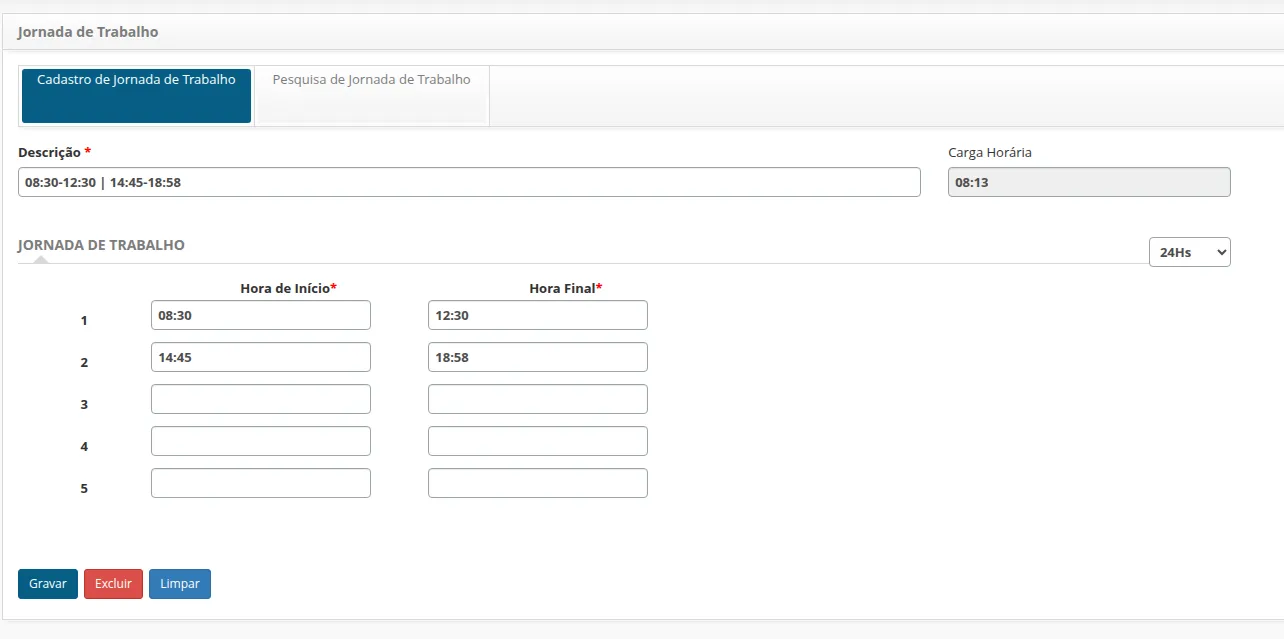
Task: Click the Jornada de Trabalho panel title
Action: (88, 32)
